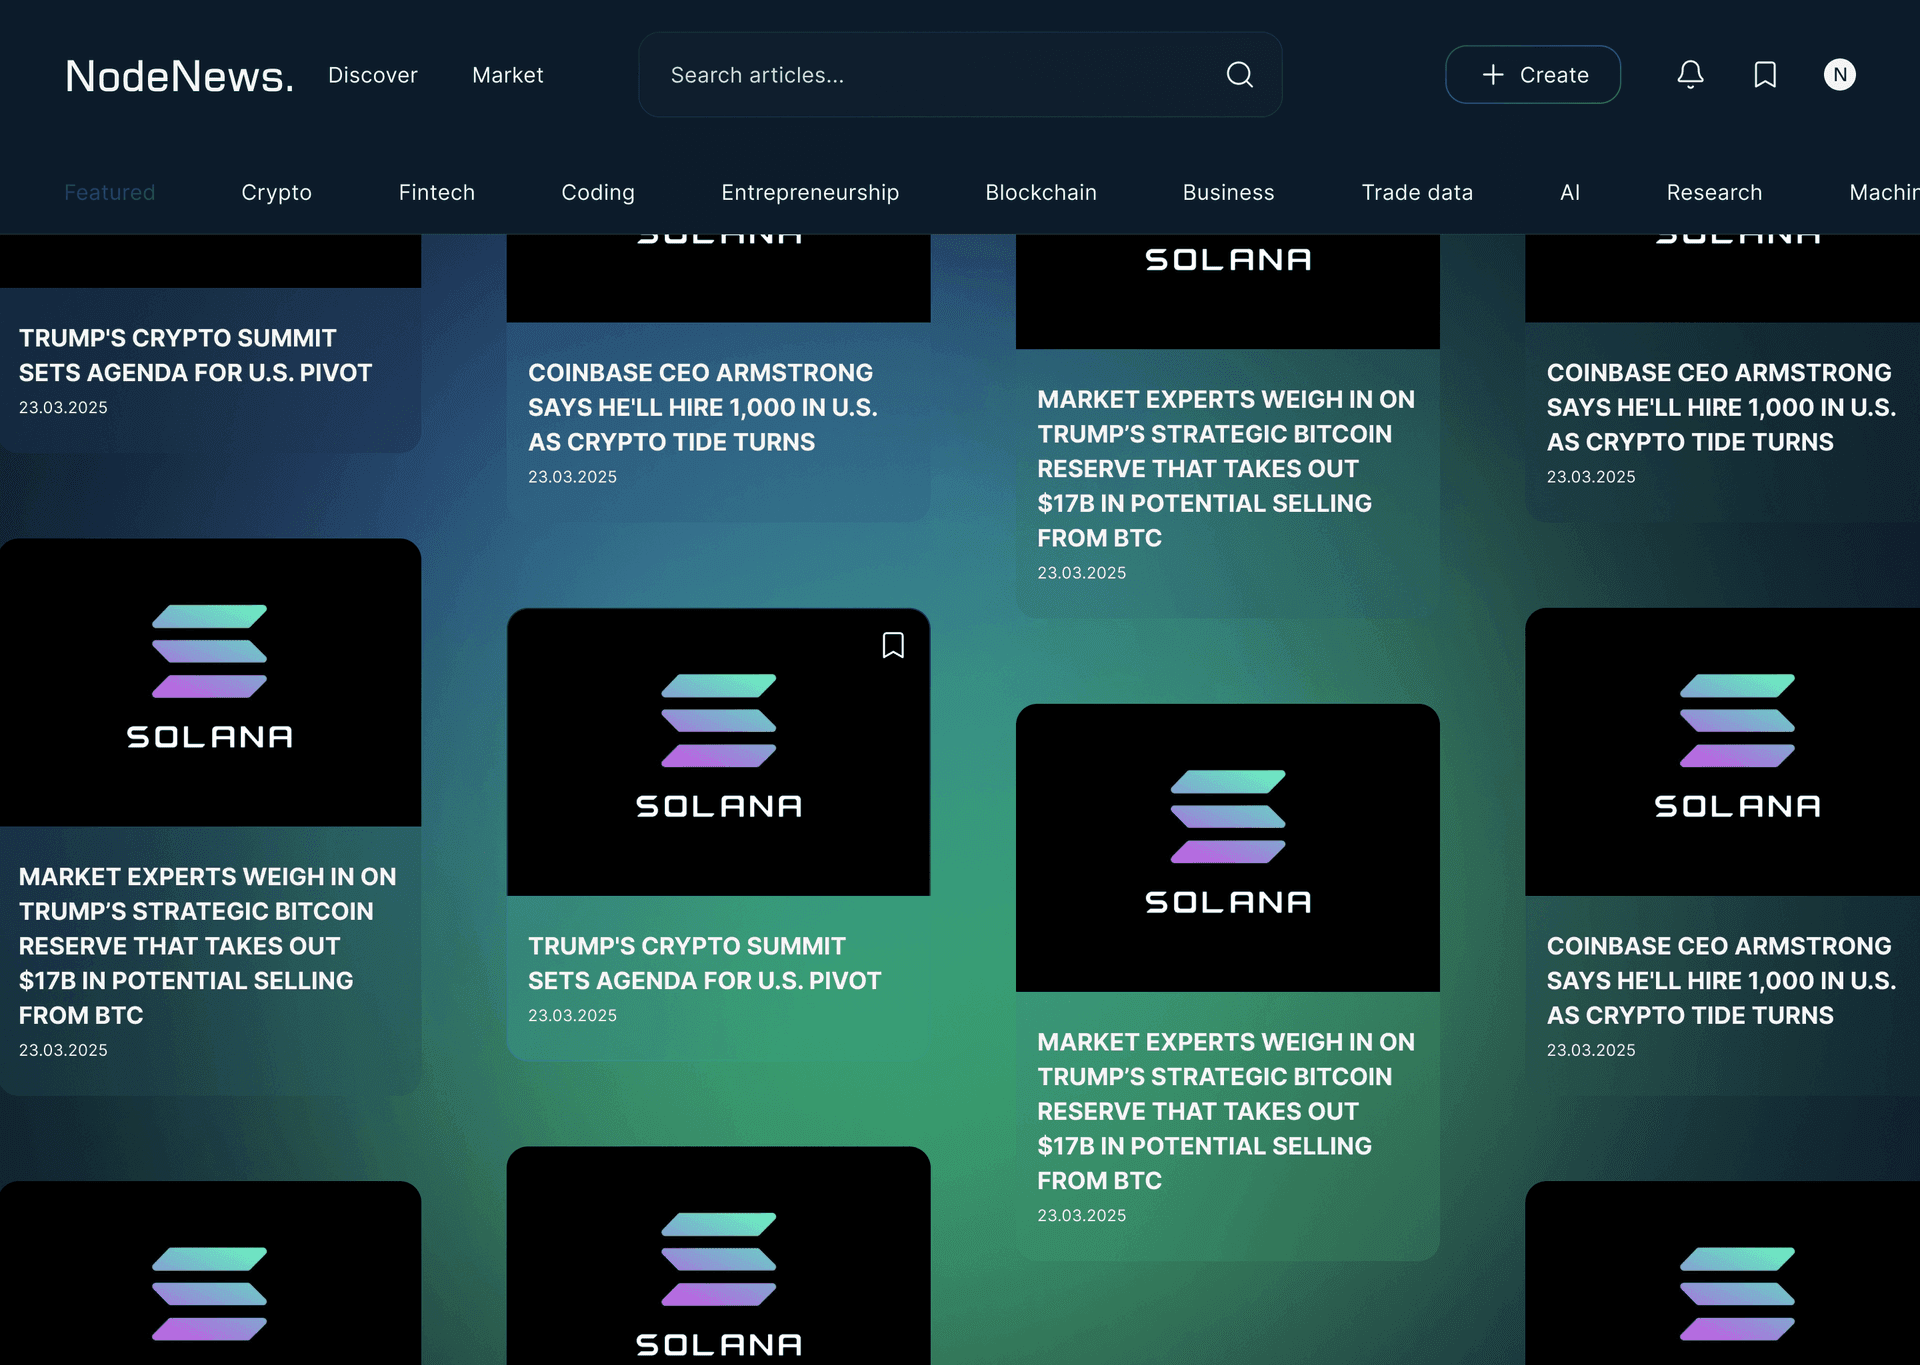The width and height of the screenshot is (1920, 1365).
Task: Click Solana thumbnail at top of third column
Action: (1227, 291)
